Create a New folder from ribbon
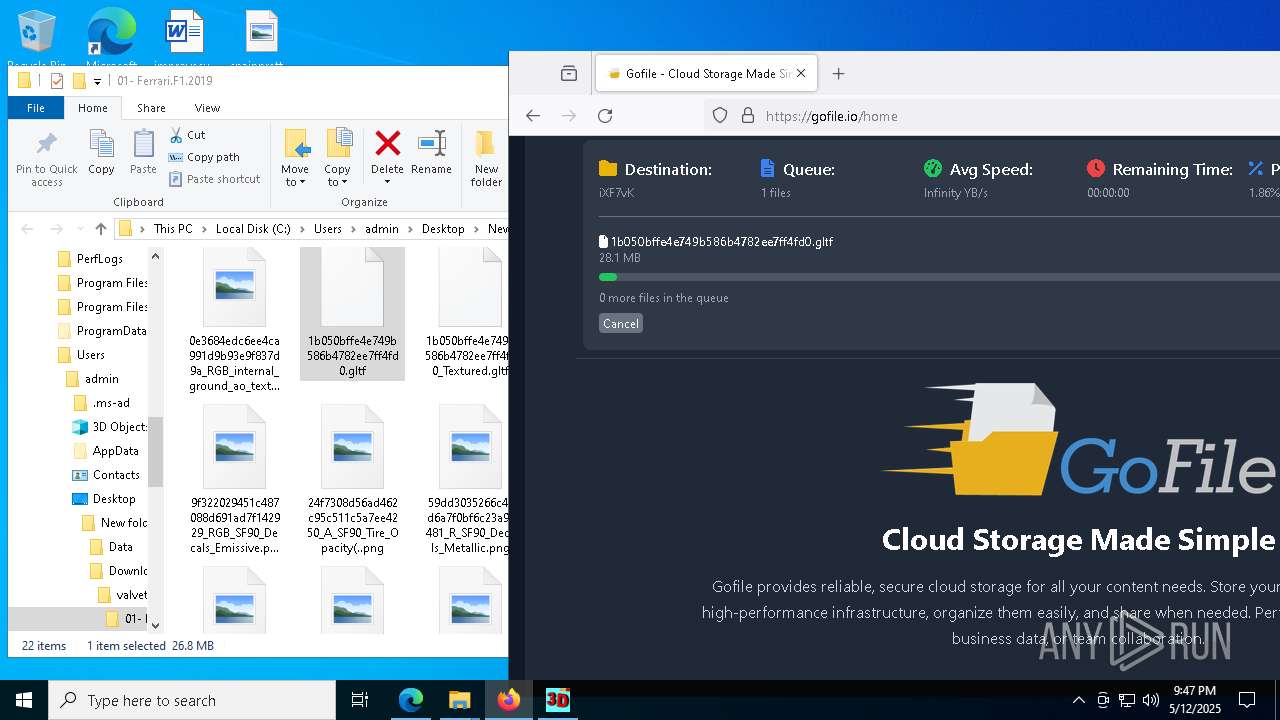 click(x=486, y=158)
